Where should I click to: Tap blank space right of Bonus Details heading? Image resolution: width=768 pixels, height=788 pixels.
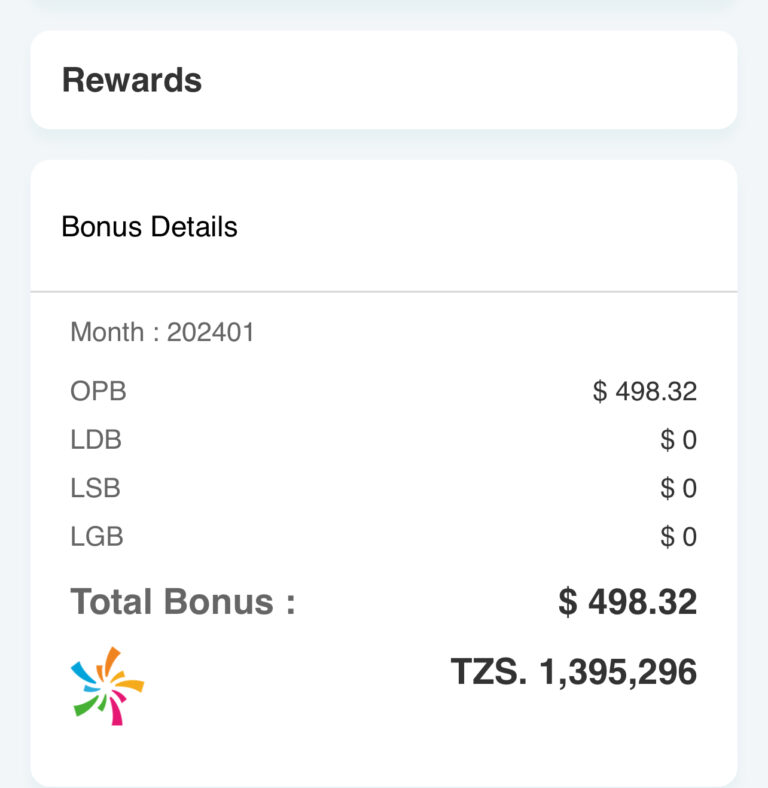(x=500, y=226)
